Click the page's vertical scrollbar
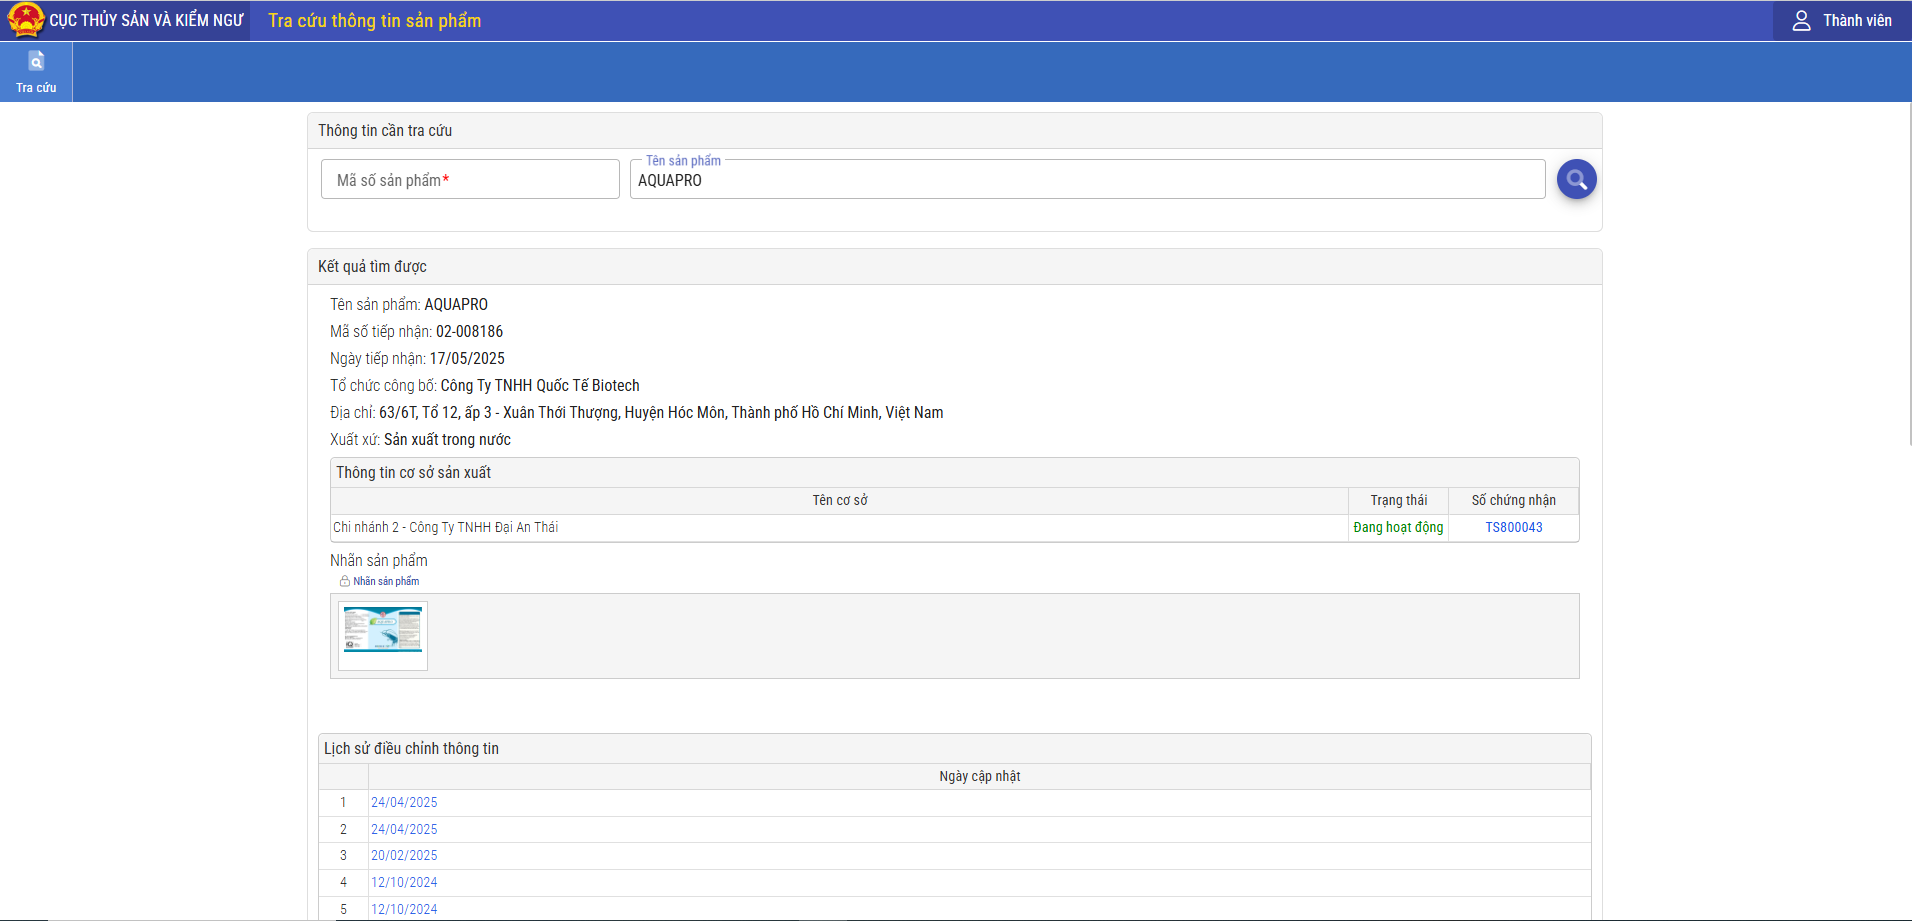 [x=1909, y=273]
